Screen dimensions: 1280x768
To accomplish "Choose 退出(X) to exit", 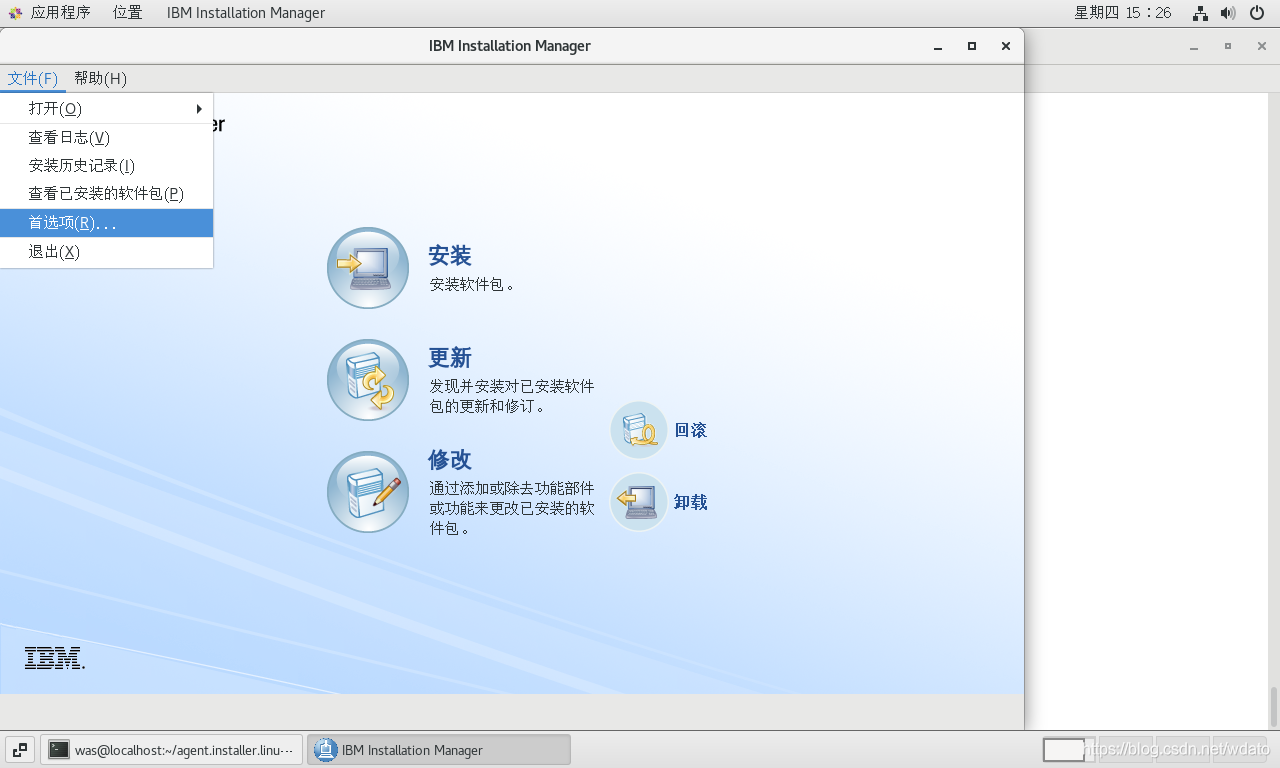I will click(x=107, y=252).
